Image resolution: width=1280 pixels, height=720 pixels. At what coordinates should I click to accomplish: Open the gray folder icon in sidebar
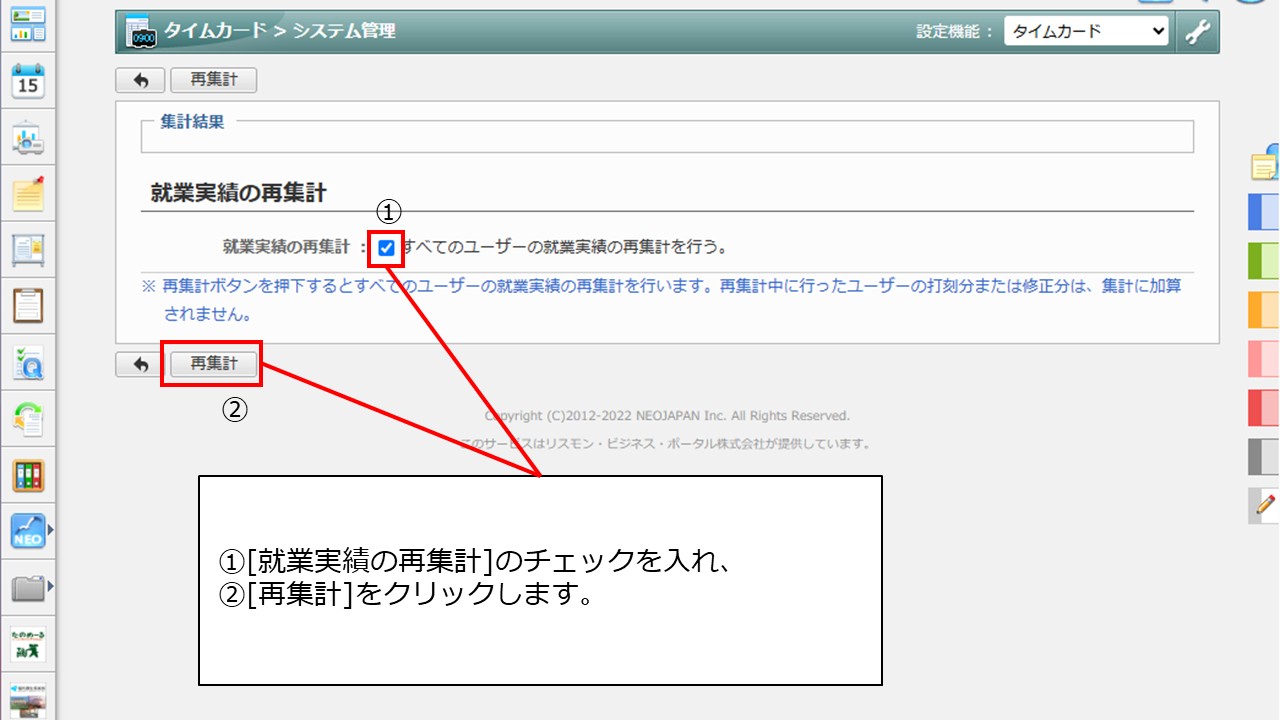click(x=28, y=588)
